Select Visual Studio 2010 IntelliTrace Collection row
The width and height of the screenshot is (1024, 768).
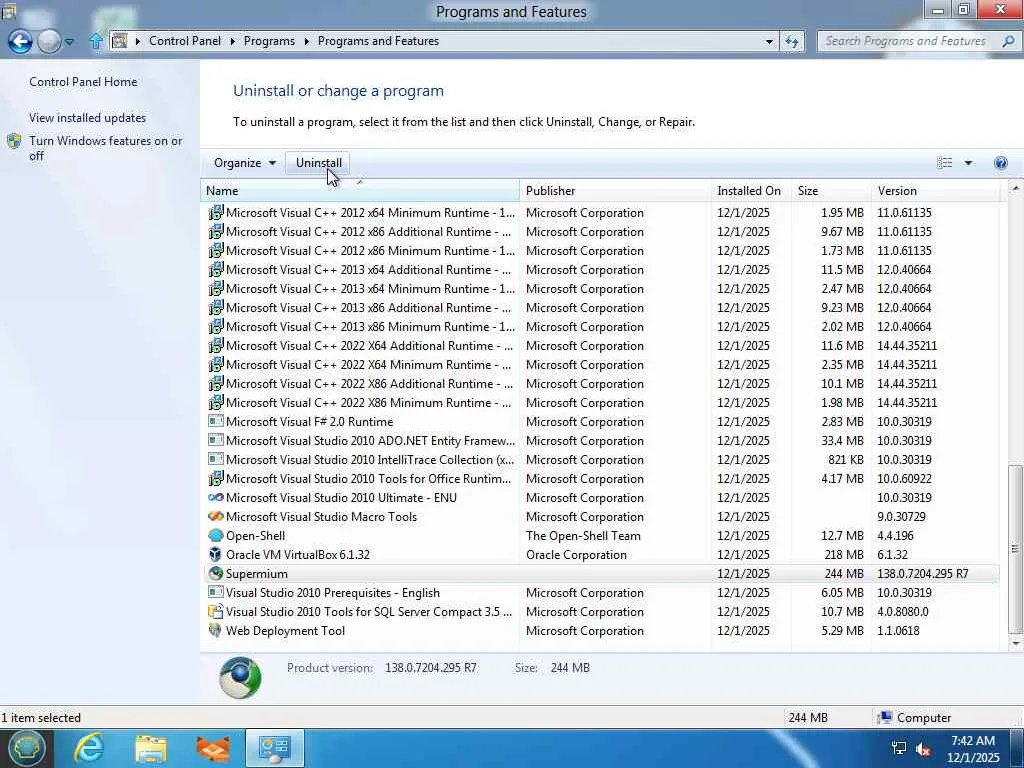tap(600, 459)
